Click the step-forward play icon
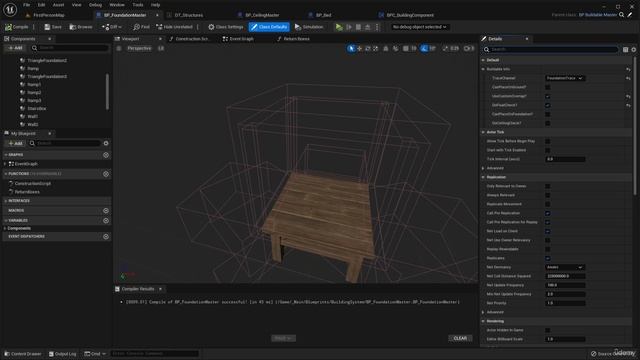640x360 pixels. coord(349,27)
